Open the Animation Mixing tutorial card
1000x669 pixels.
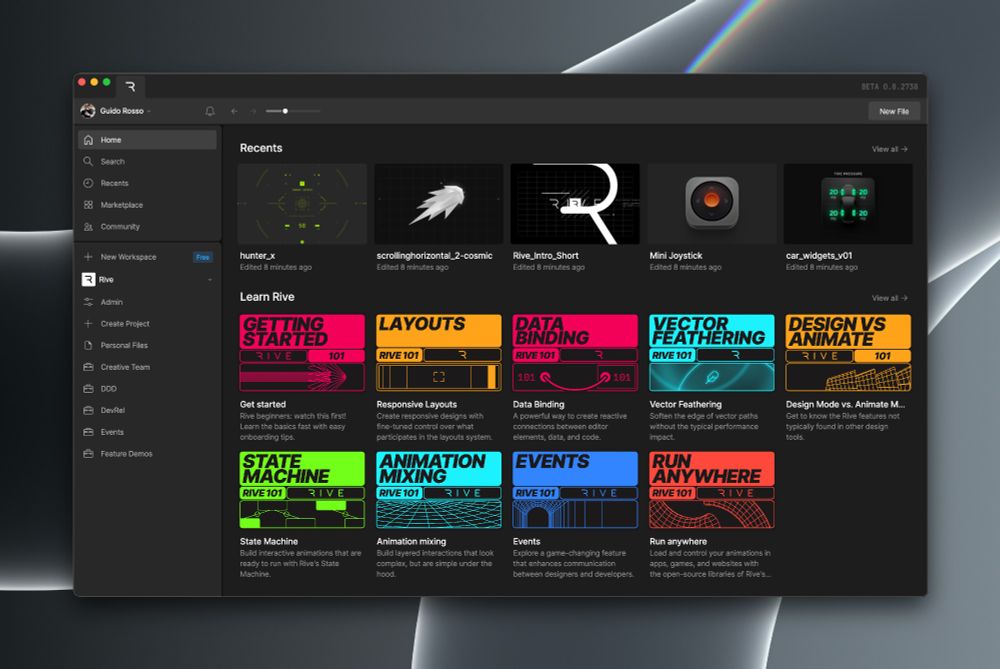point(439,490)
